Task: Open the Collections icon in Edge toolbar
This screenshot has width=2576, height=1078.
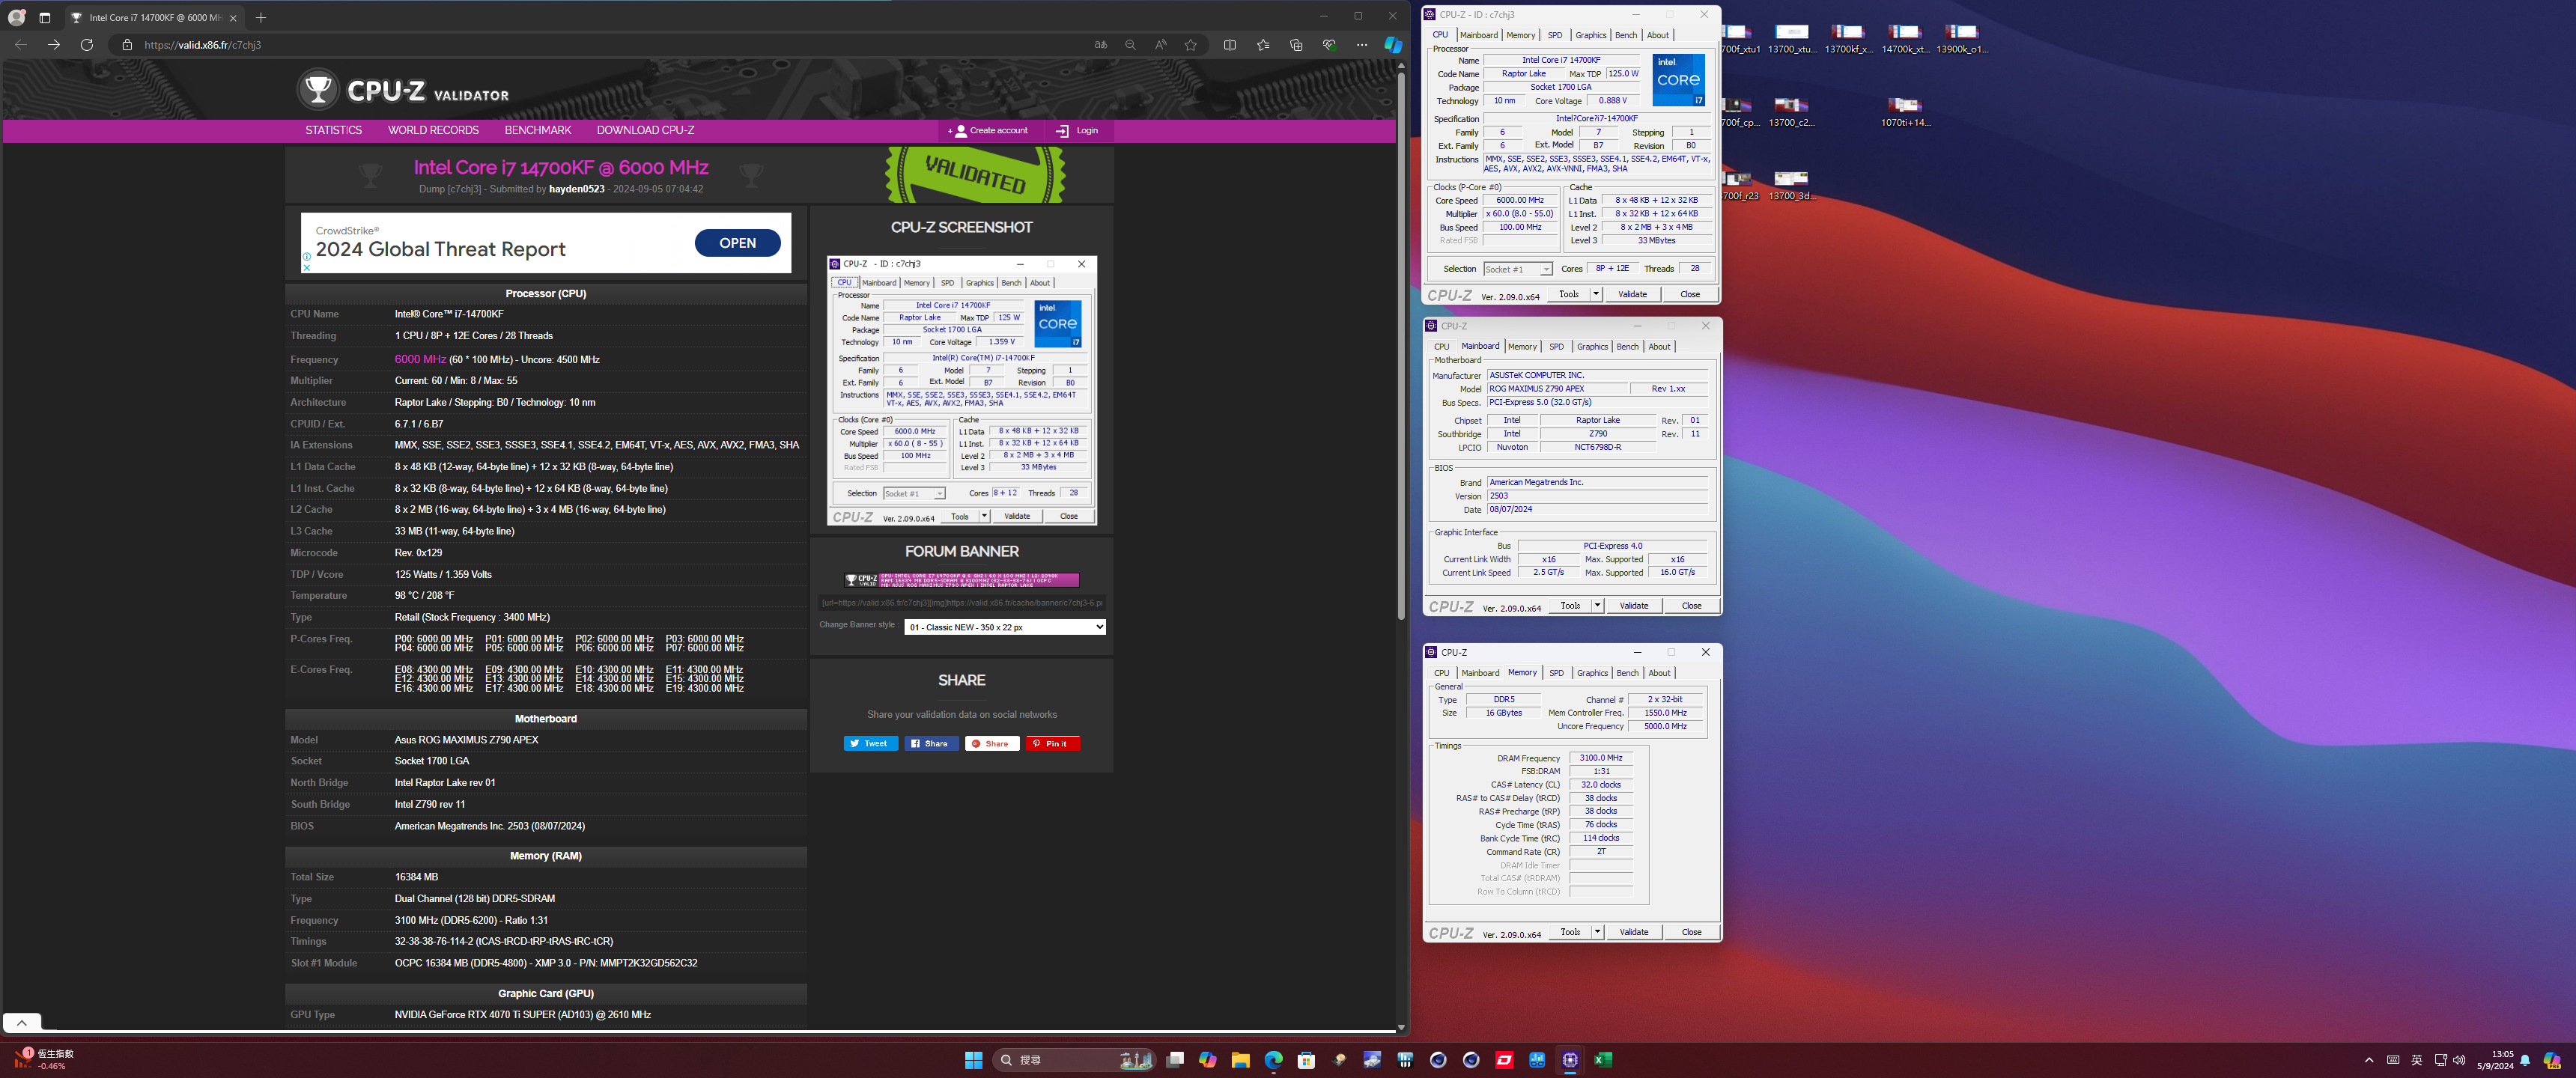Action: 1296,45
